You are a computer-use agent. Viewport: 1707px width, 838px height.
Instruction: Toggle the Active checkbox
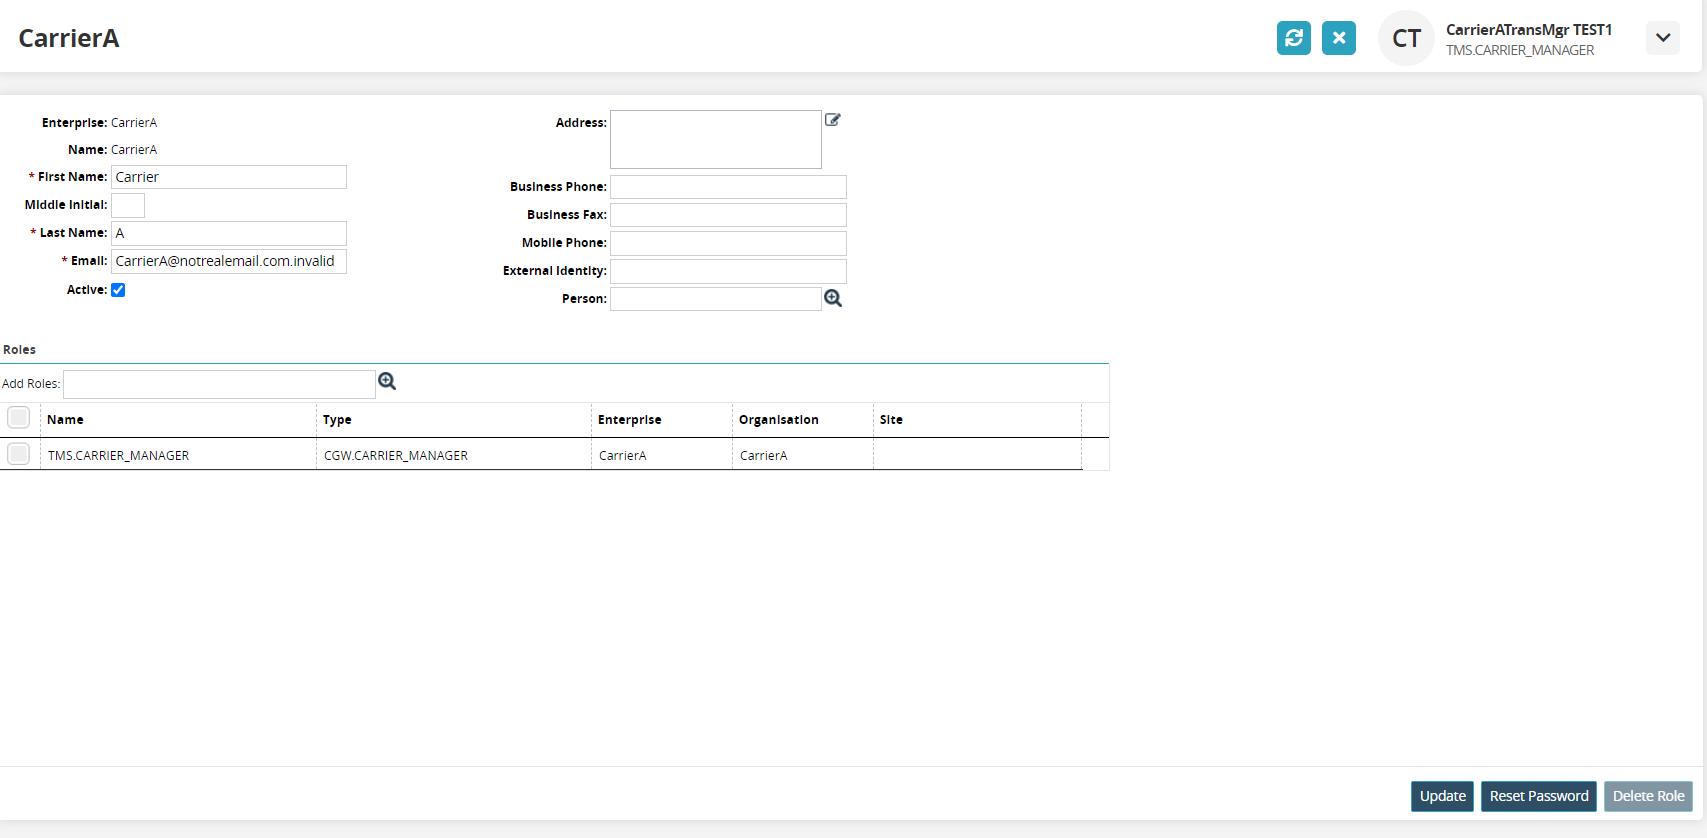[118, 290]
